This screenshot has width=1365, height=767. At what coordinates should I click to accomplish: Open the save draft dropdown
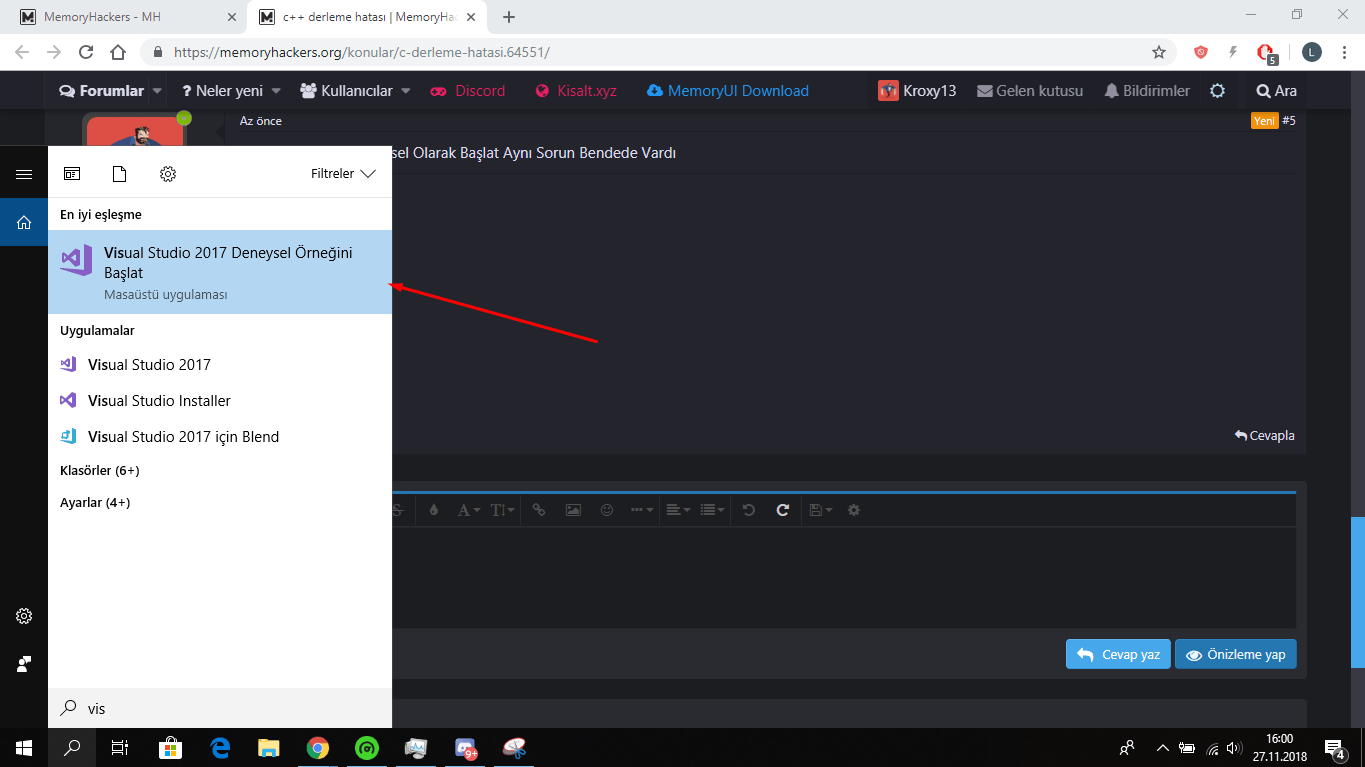821,510
